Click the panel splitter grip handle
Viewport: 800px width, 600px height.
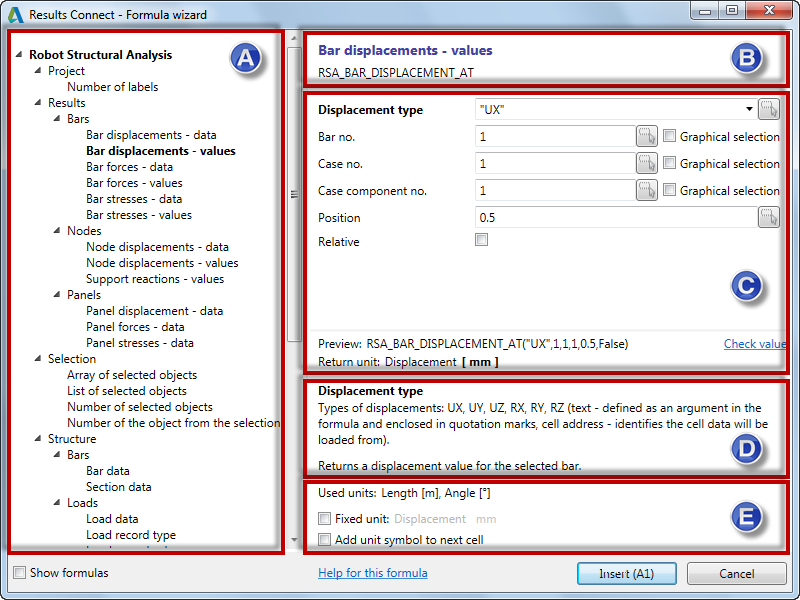click(294, 194)
